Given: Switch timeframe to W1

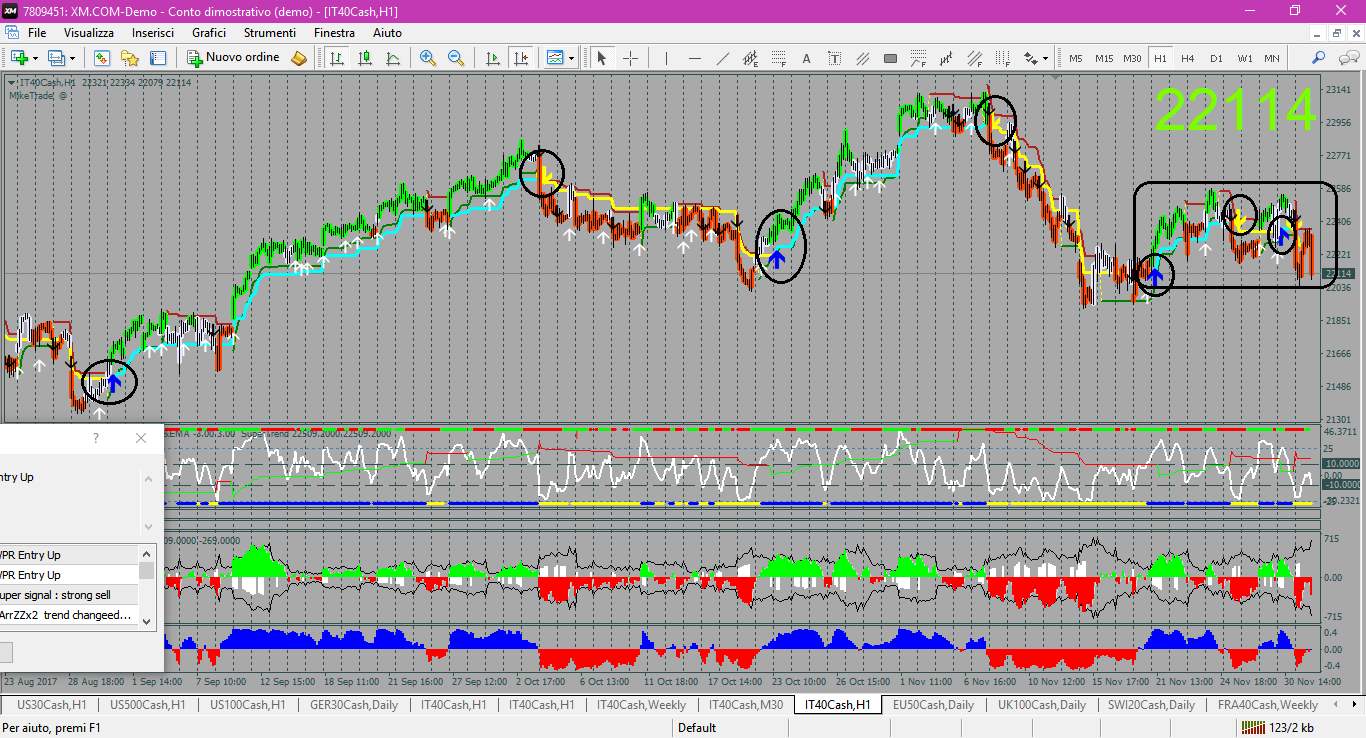Looking at the screenshot, I should pos(1245,58).
